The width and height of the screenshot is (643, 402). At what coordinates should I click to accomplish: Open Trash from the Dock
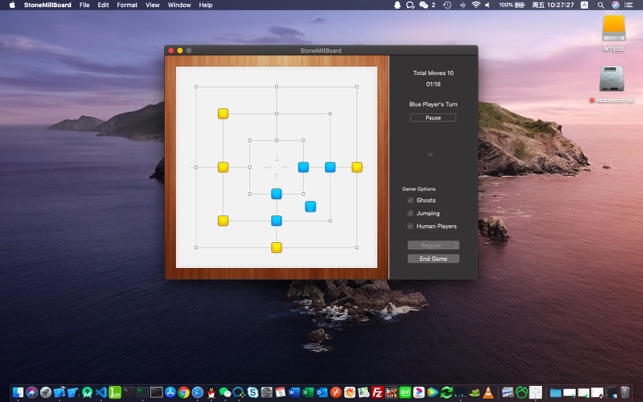[x=625, y=392]
